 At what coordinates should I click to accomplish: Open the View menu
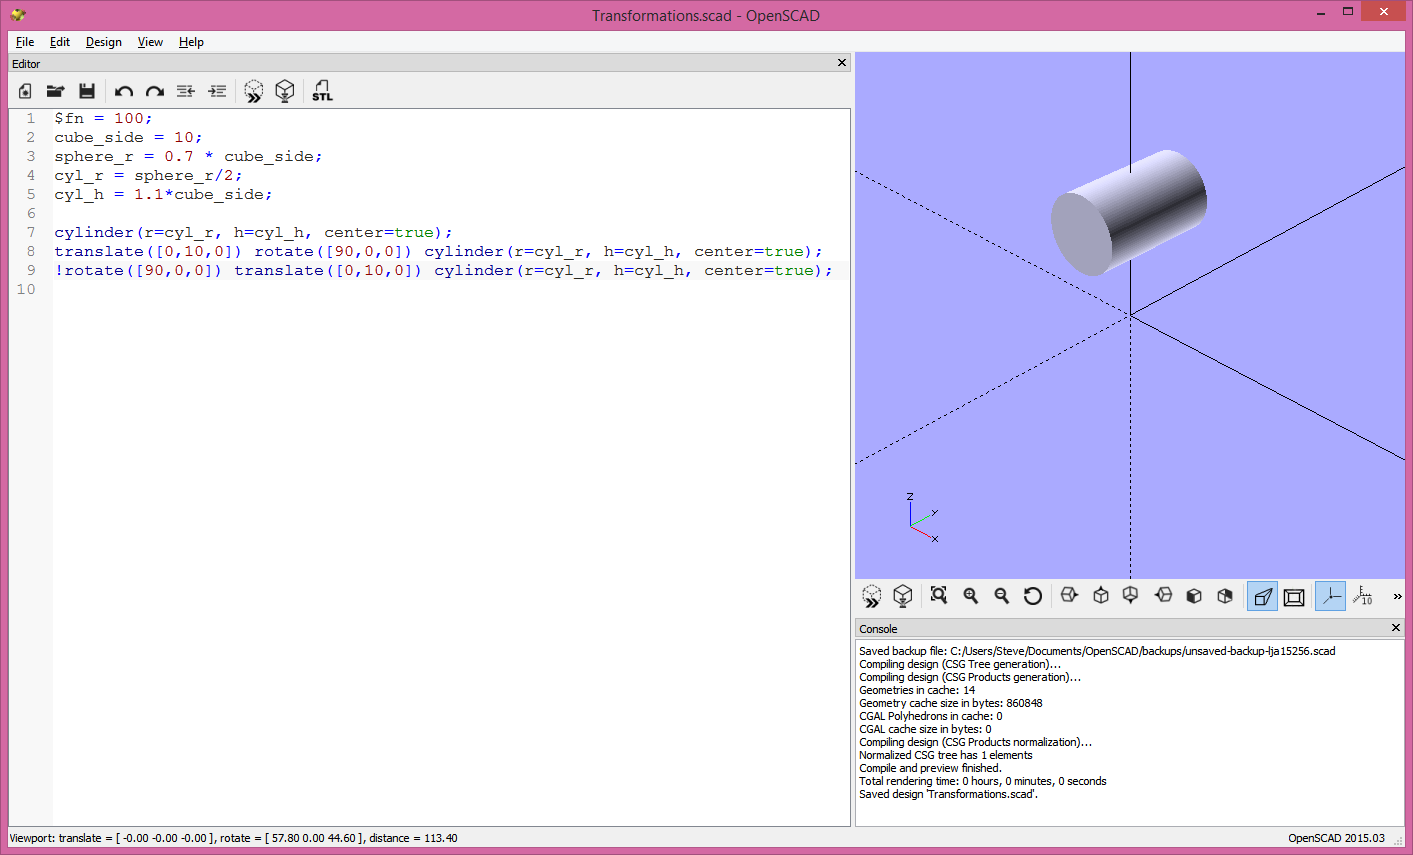[150, 42]
